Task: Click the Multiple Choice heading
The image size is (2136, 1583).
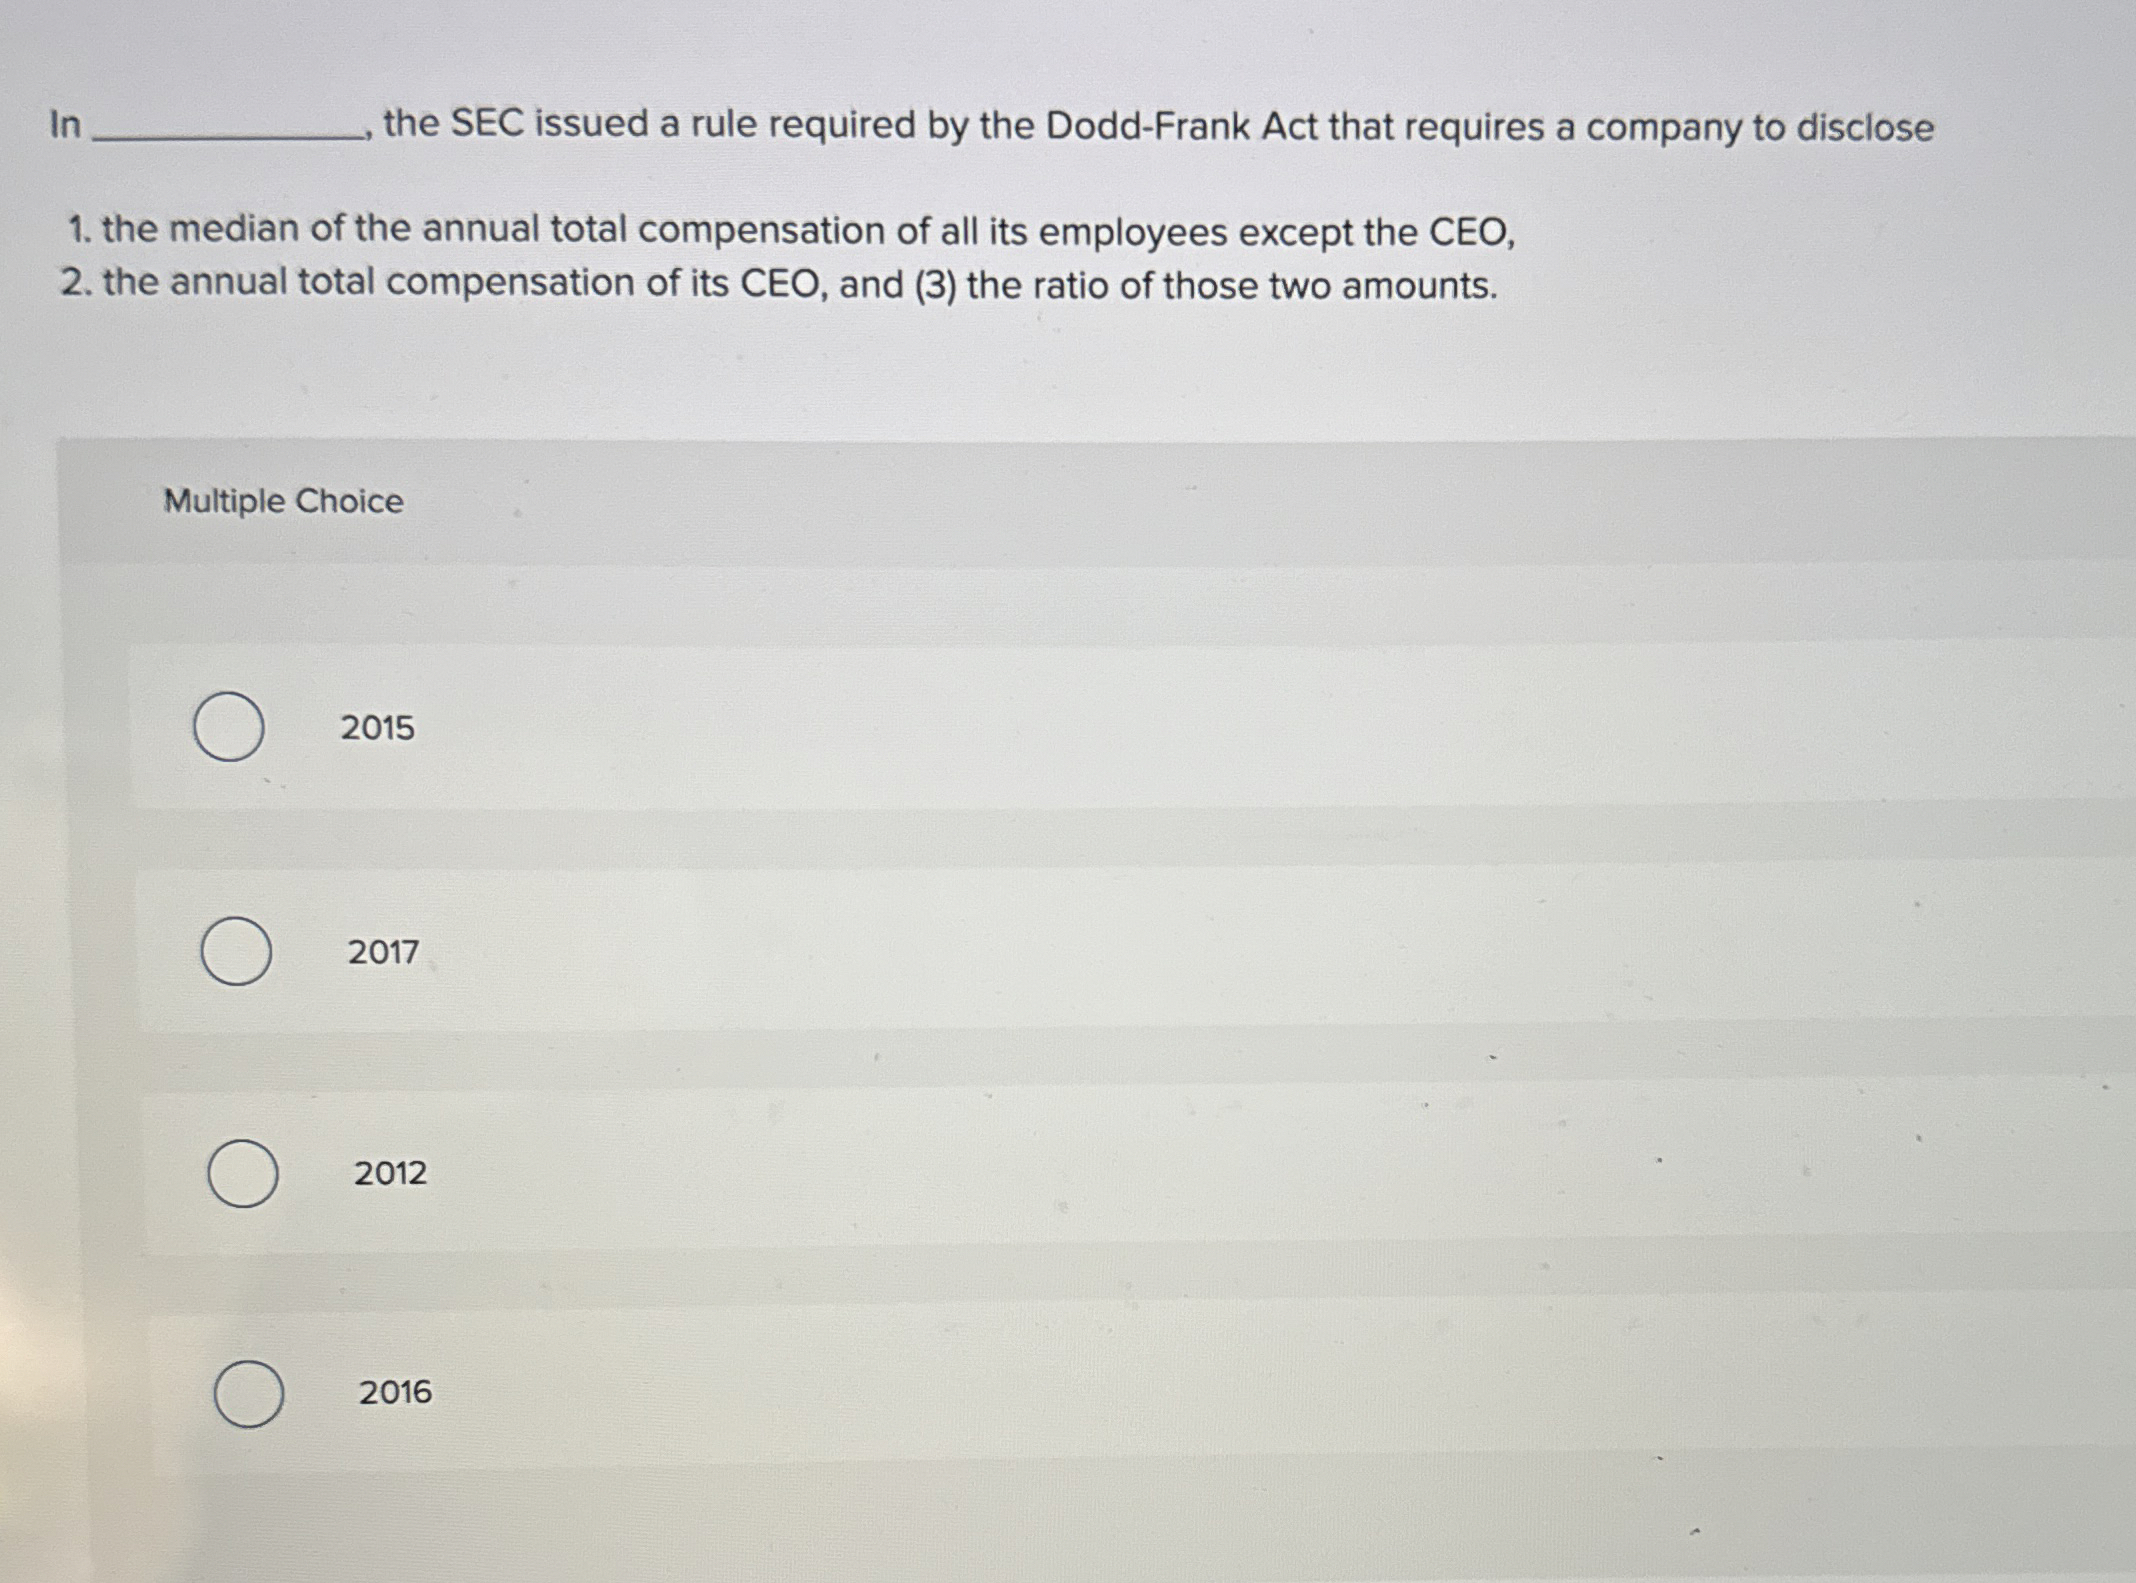Action: pyautogui.click(x=283, y=500)
